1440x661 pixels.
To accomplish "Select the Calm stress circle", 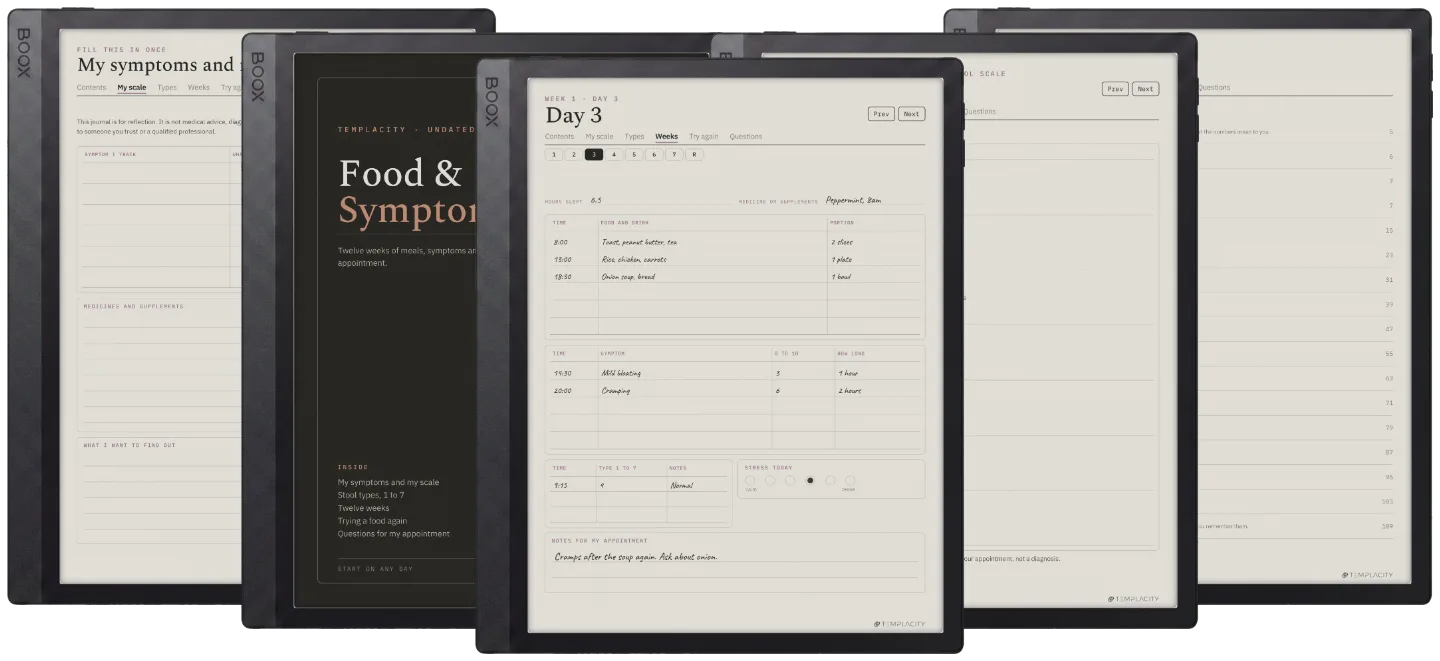I will (x=750, y=480).
